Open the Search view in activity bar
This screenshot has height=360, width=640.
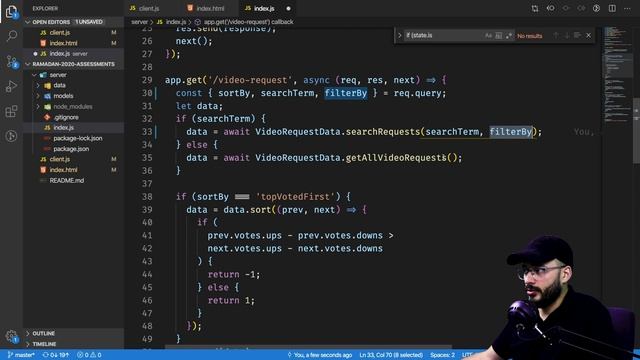pyautogui.click(x=11, y=36)
